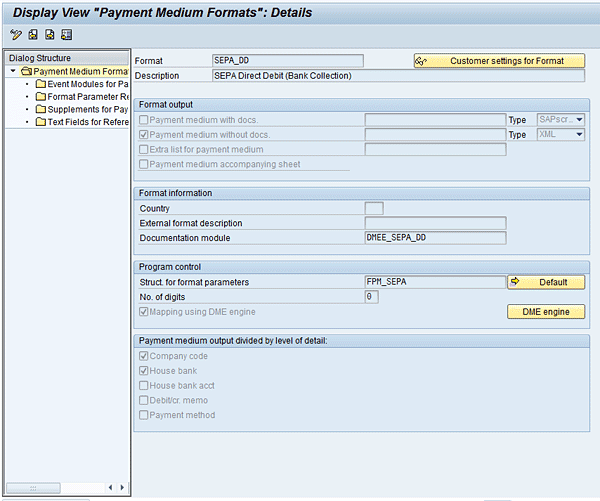The image size is (600, 501).
Task: Toggle the House bank checkbox
Action: 145,371
